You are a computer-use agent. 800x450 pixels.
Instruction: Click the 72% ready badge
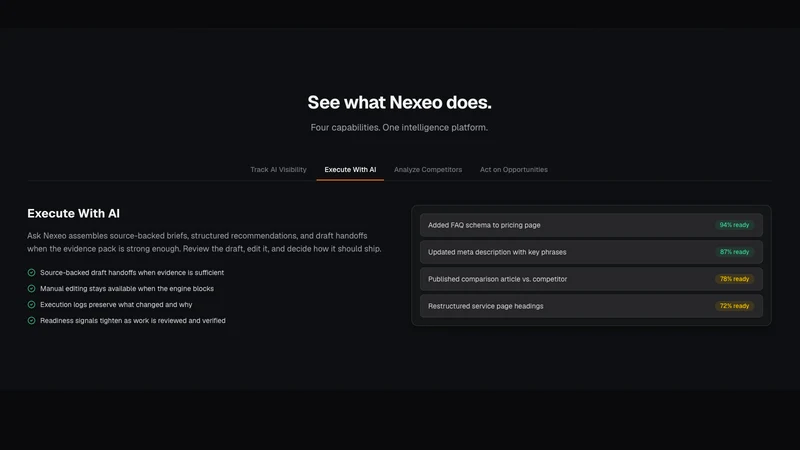pyautogui.click(x=734, y=306)
